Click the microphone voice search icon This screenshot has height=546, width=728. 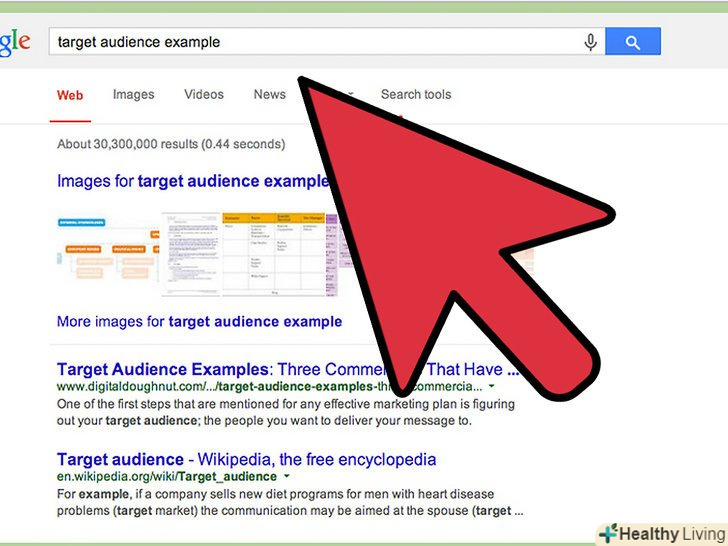[x=590, y=42]
